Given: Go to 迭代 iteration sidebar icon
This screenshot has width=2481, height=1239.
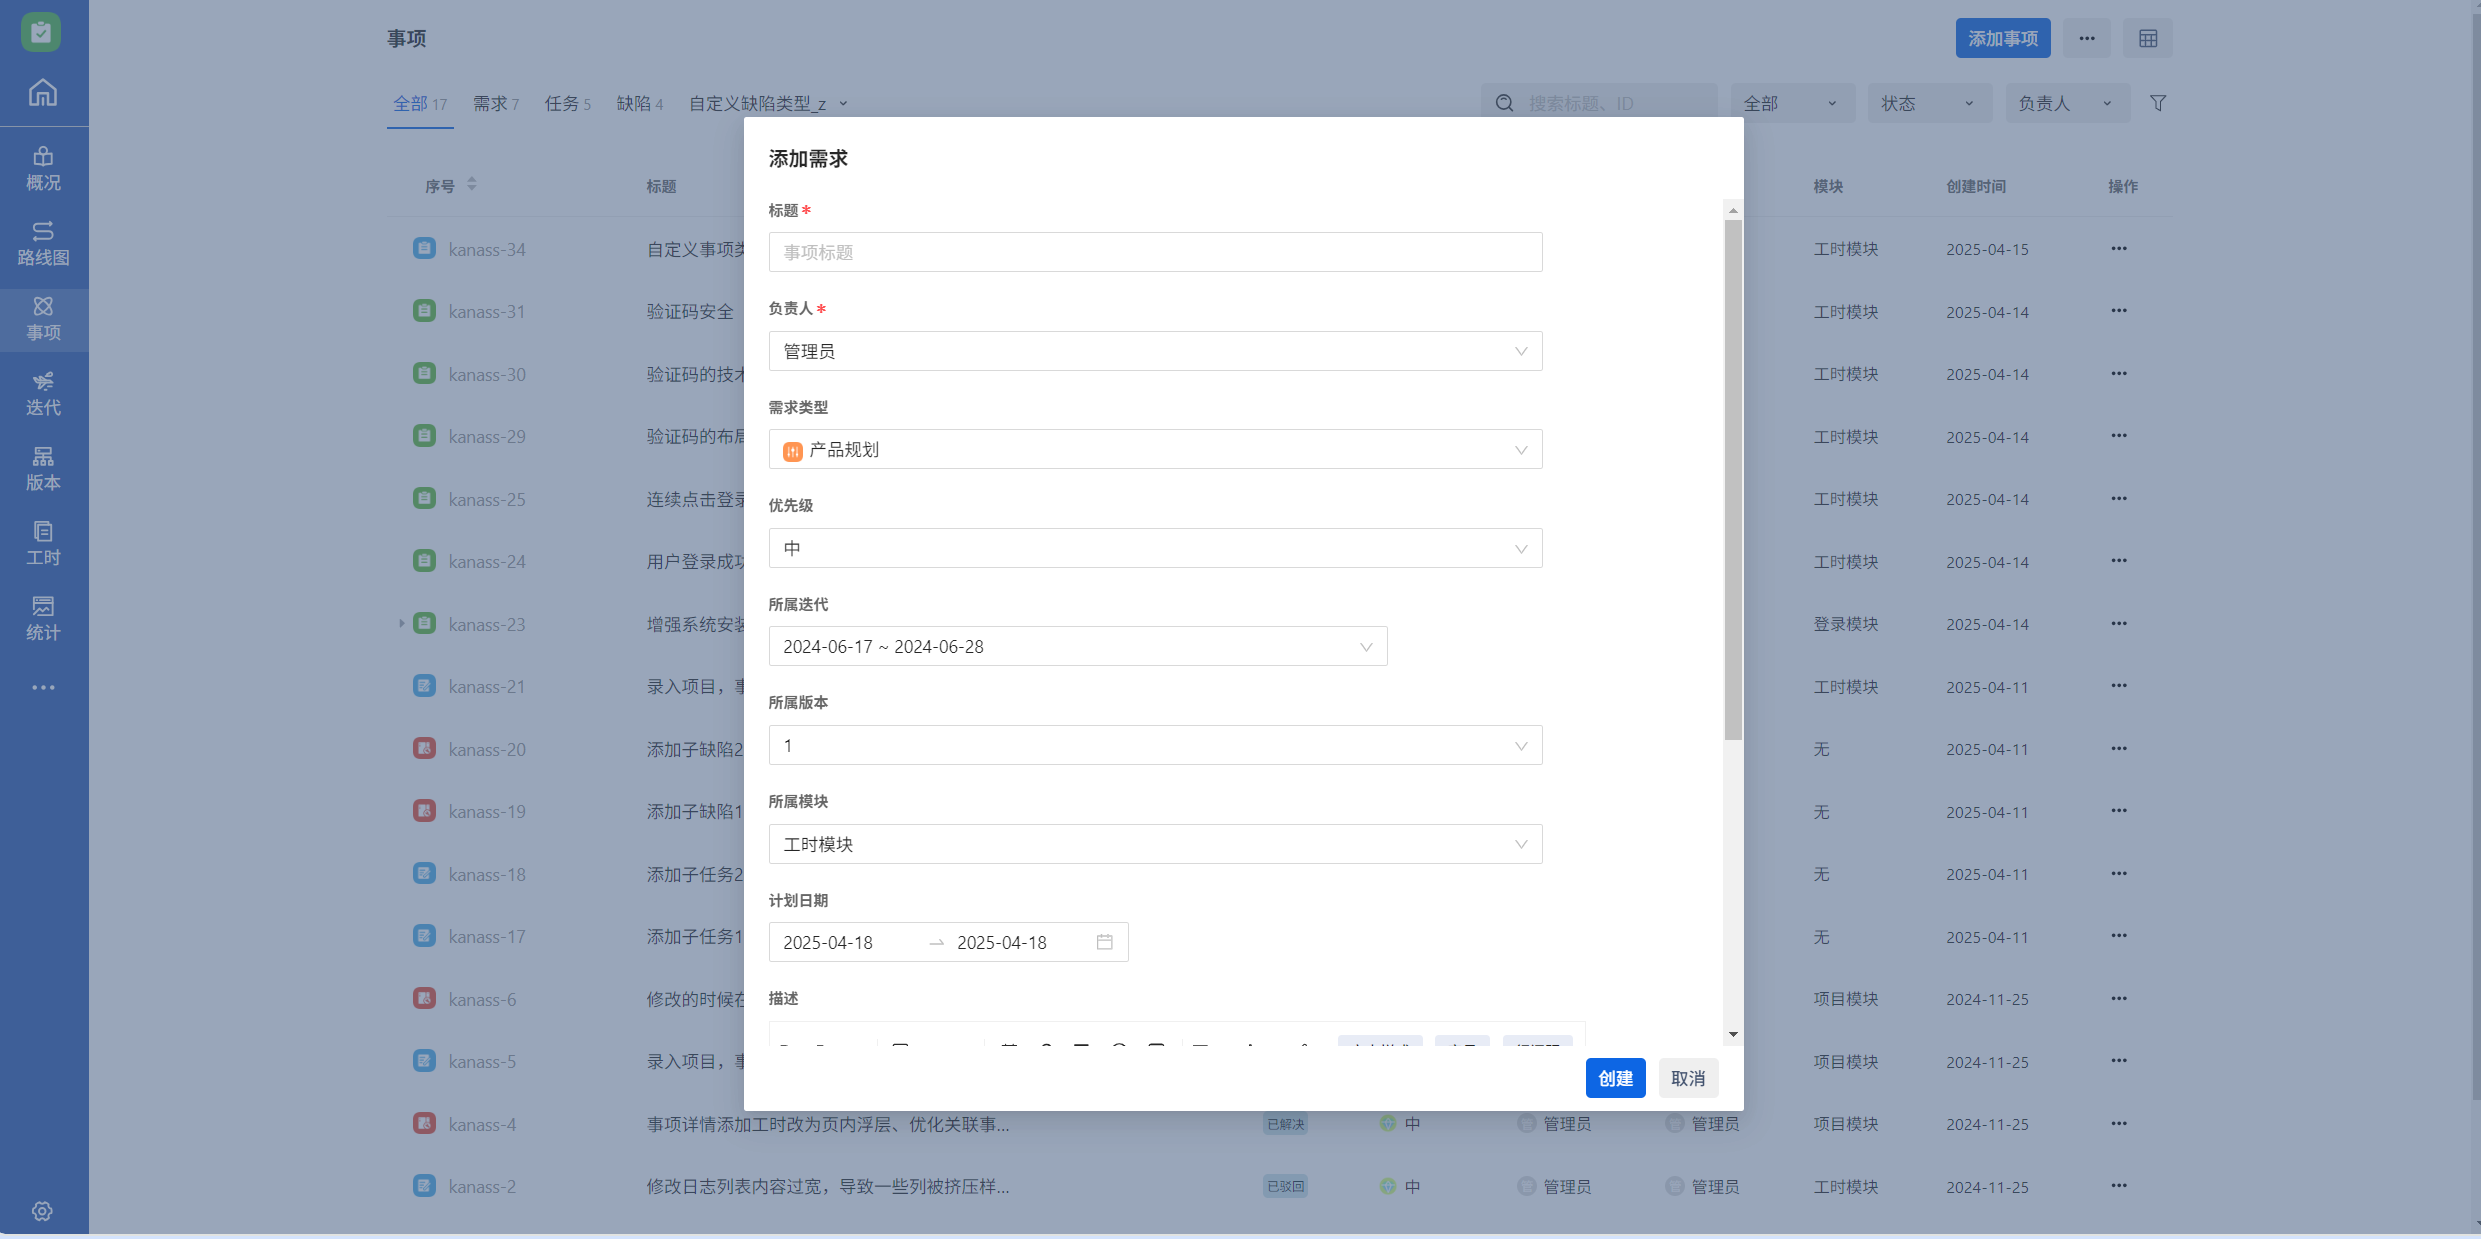Looking at the screenshot, I should tap(43, 393).
